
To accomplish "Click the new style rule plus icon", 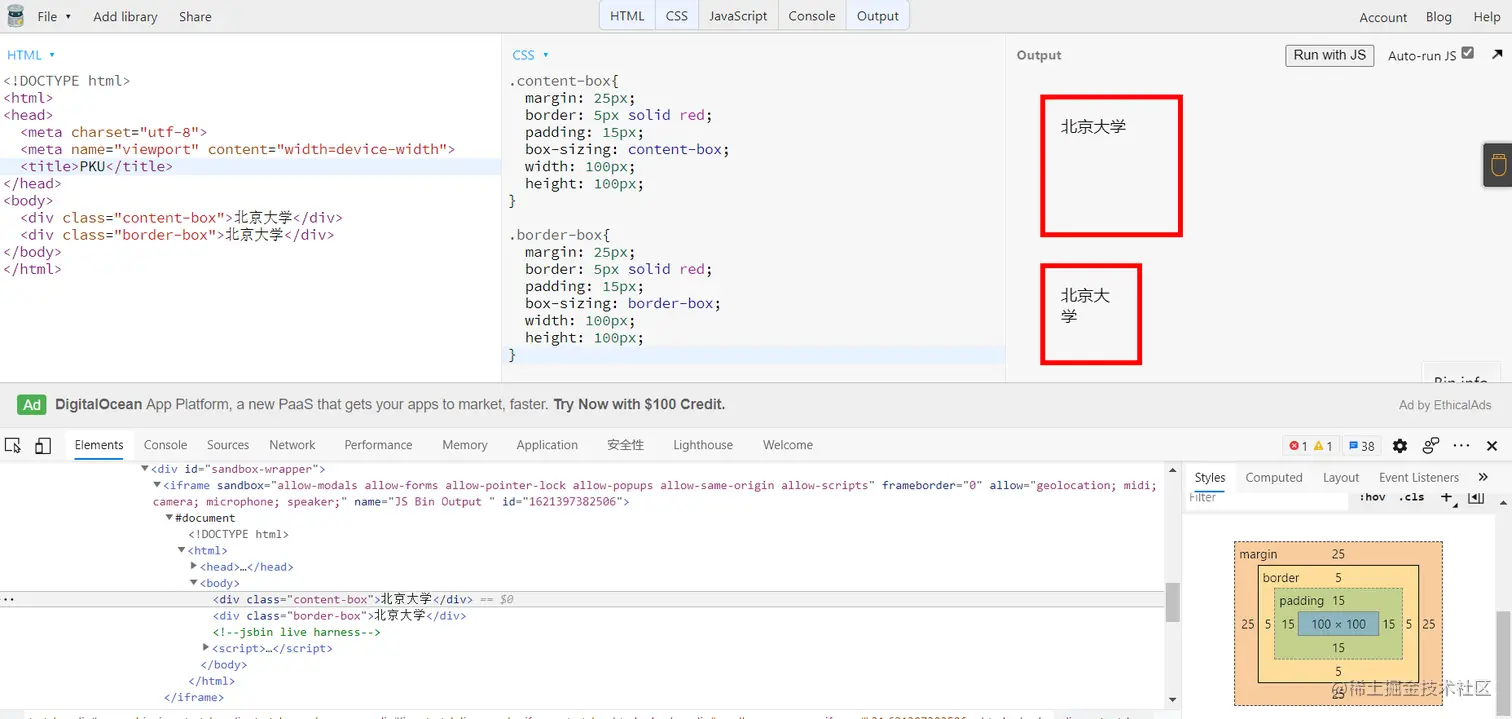I will click(x=1447, y=497).
